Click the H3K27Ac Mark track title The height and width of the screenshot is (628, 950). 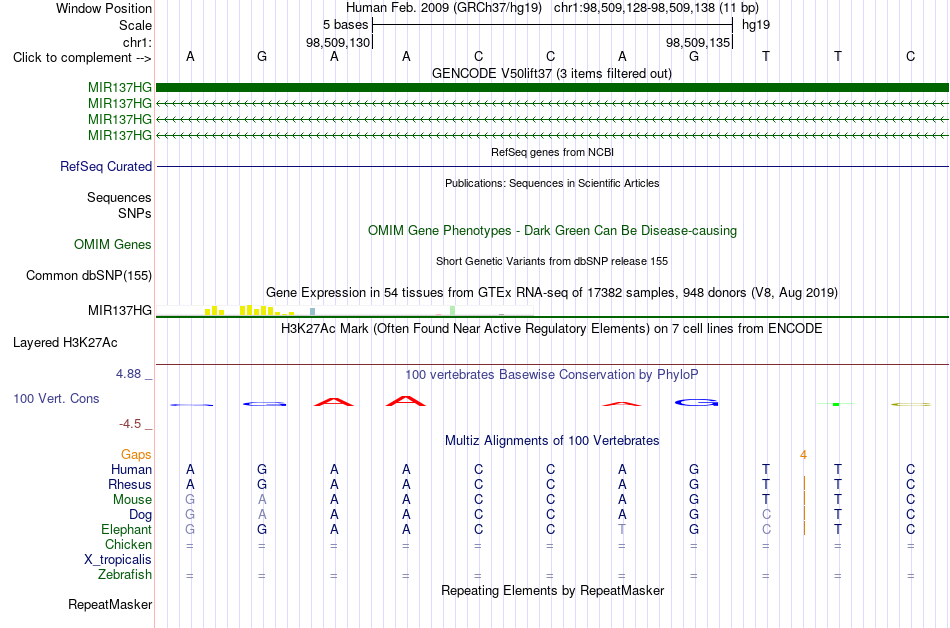[x=552, y=329]
